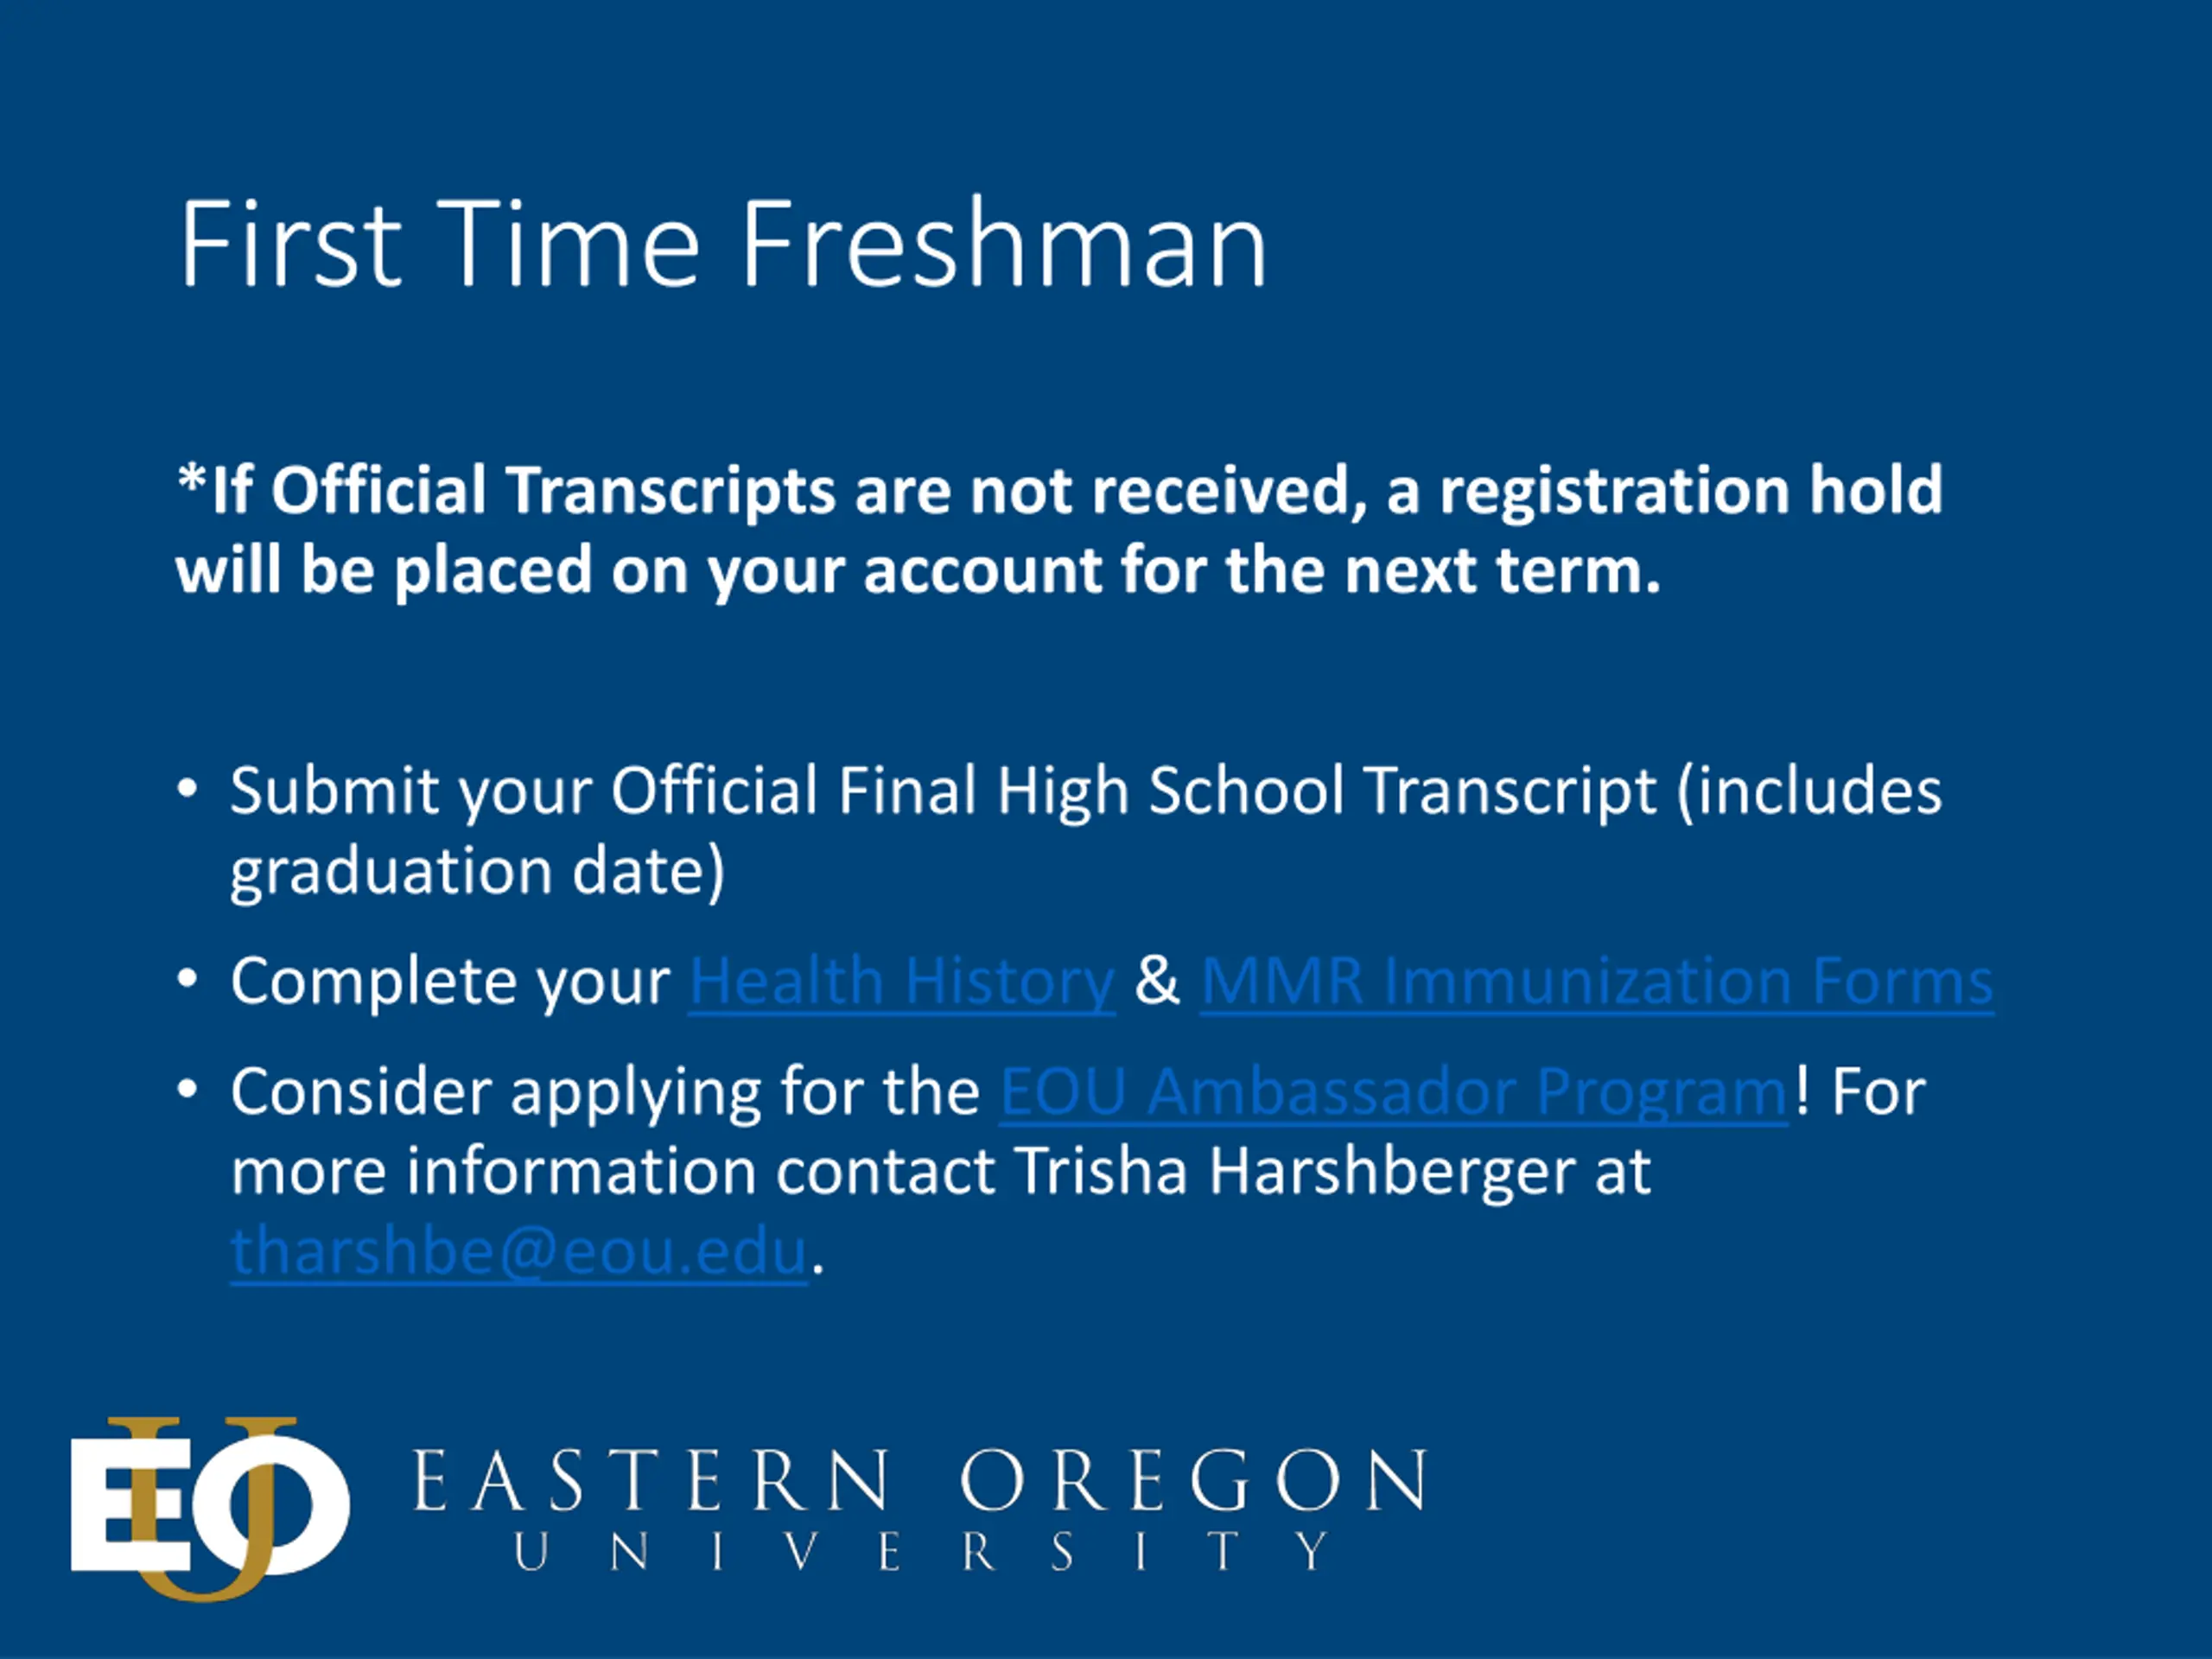Click the EOU logo emblem
The width and height of the screenshot is (2212, 1659).
click(x=210, y=1509)
